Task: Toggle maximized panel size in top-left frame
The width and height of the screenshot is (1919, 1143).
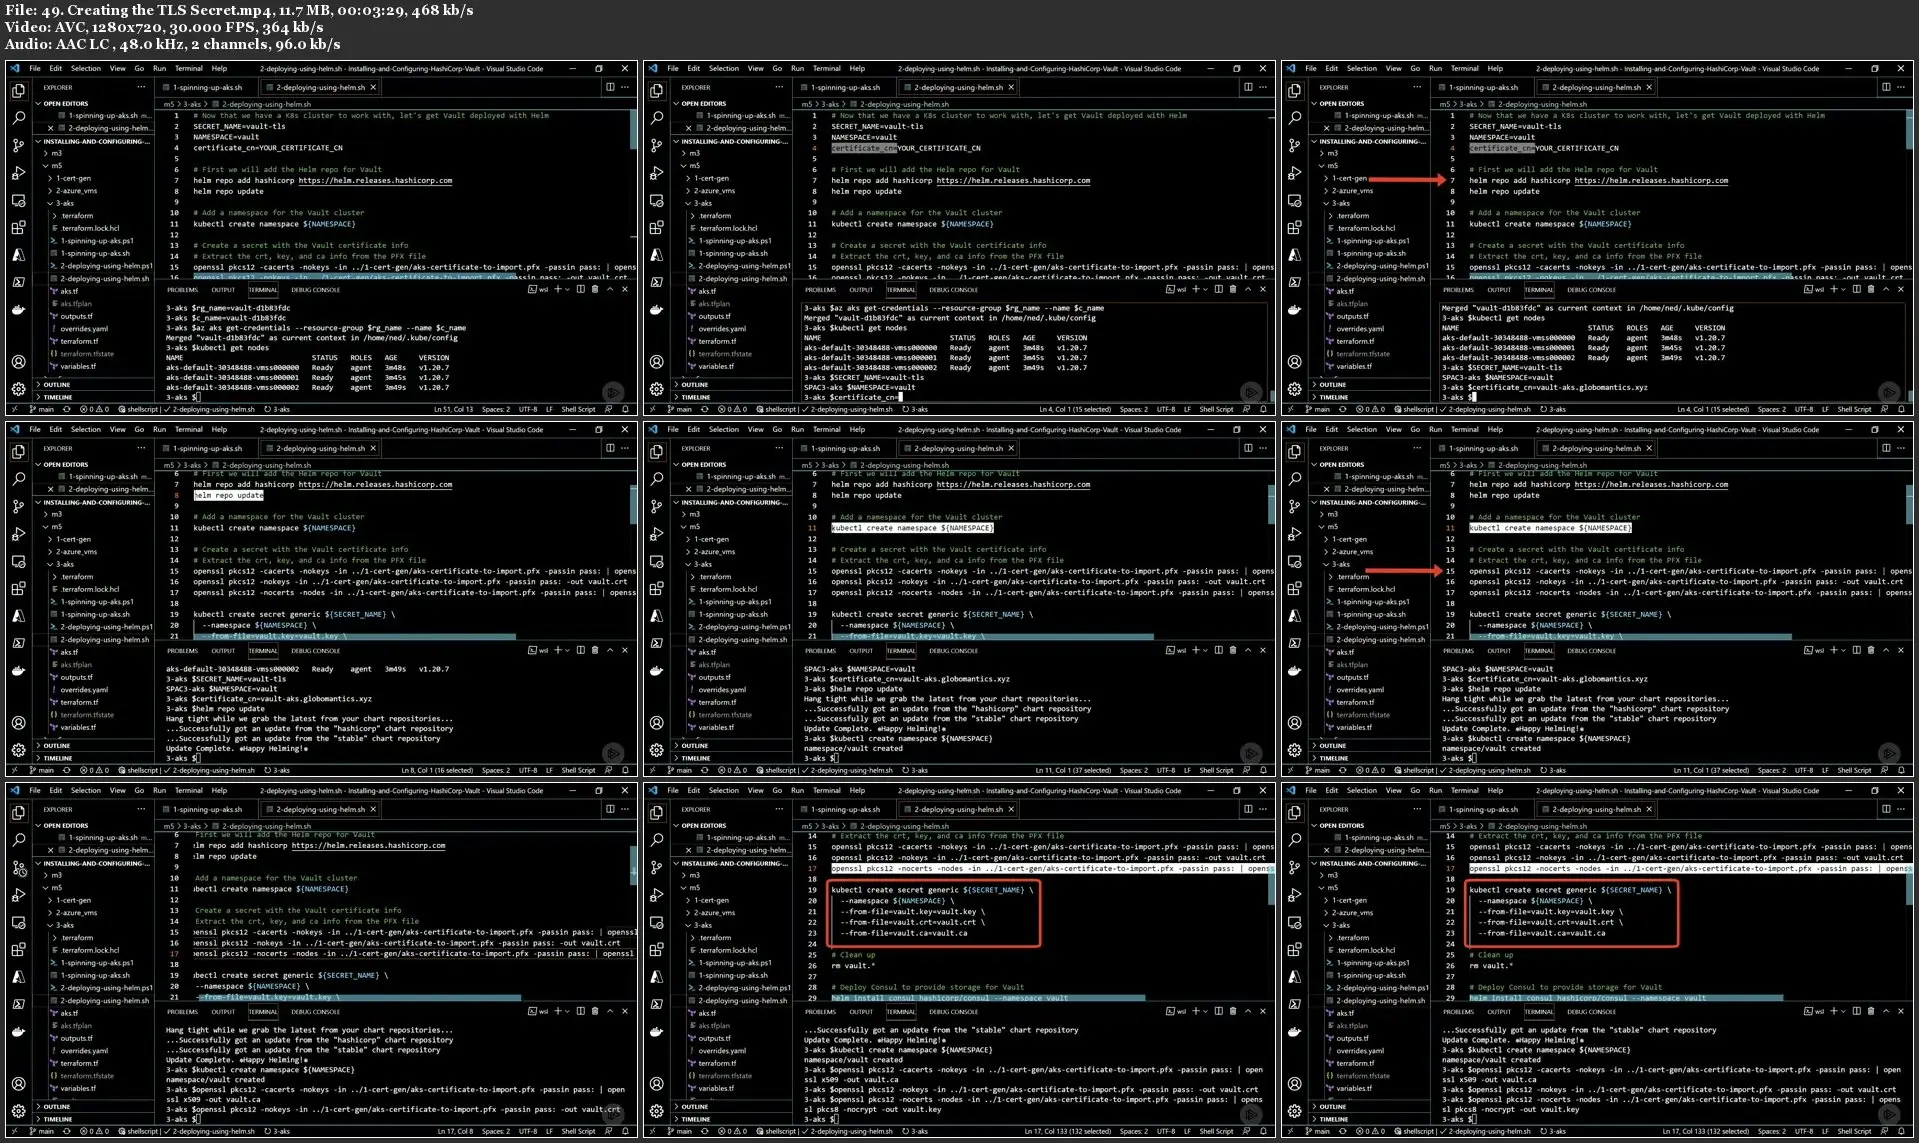Action: [610, 289]
